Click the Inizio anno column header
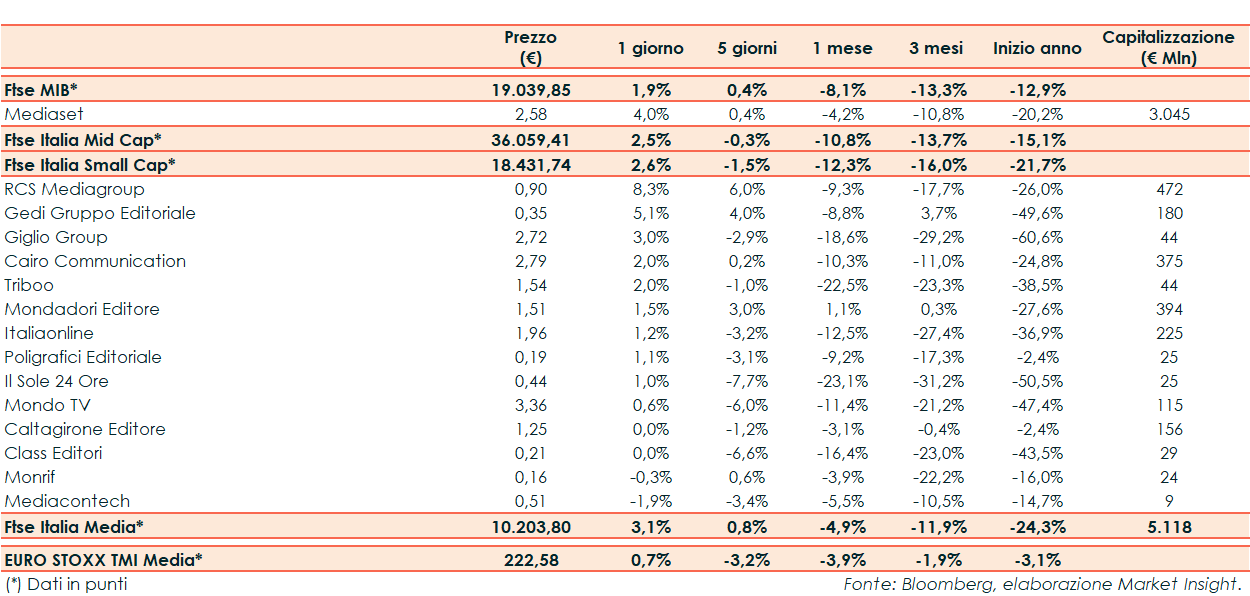Viewport: 1250px width, 596px height. point(1037,48)
